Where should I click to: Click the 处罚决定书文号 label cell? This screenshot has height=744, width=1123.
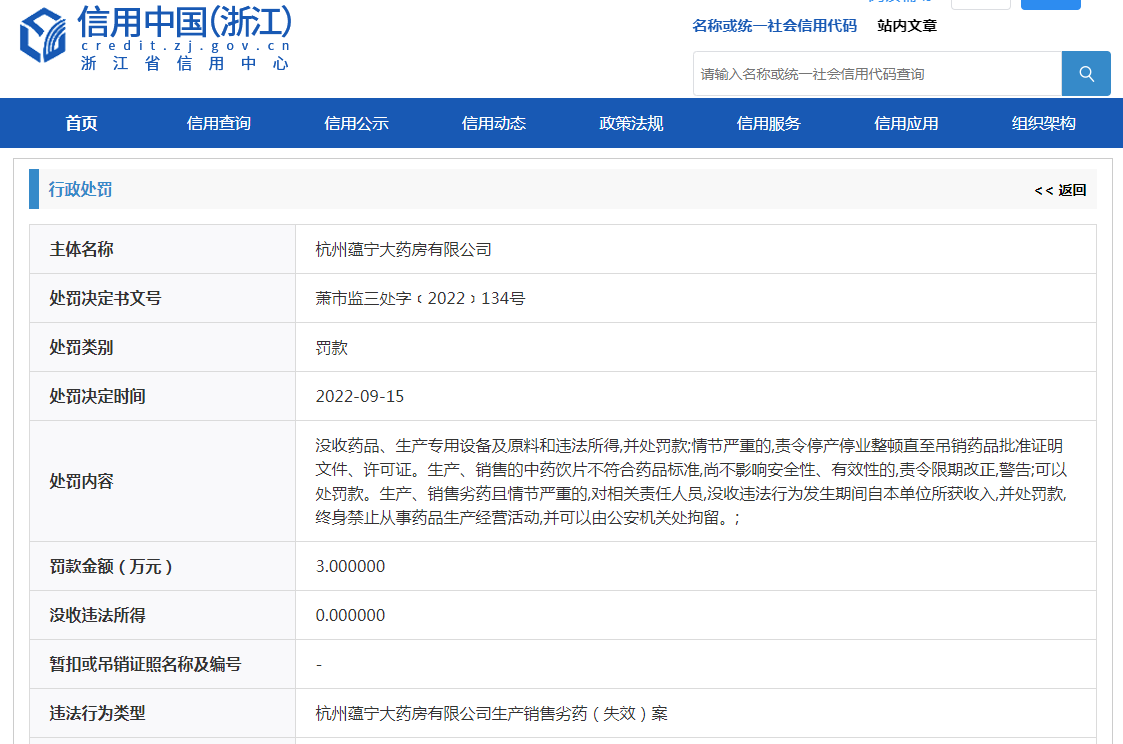pyautogui.click(x=163, y=298)
